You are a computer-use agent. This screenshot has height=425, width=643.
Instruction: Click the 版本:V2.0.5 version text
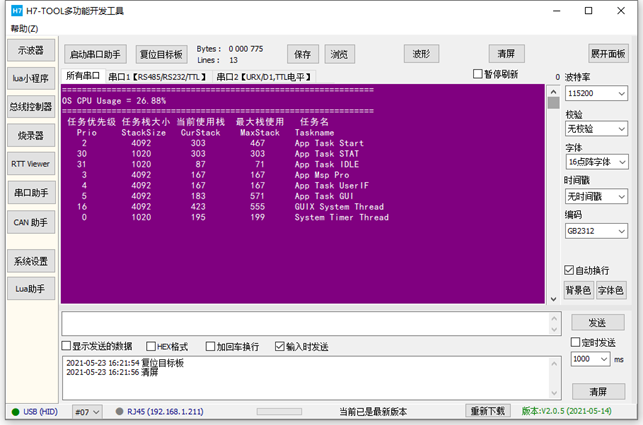coord(566,411)
